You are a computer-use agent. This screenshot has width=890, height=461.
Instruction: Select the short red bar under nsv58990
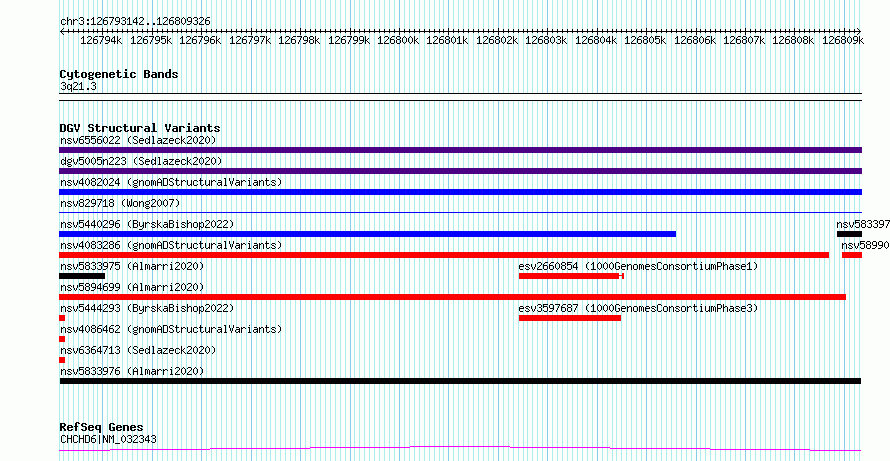[852, 255]
